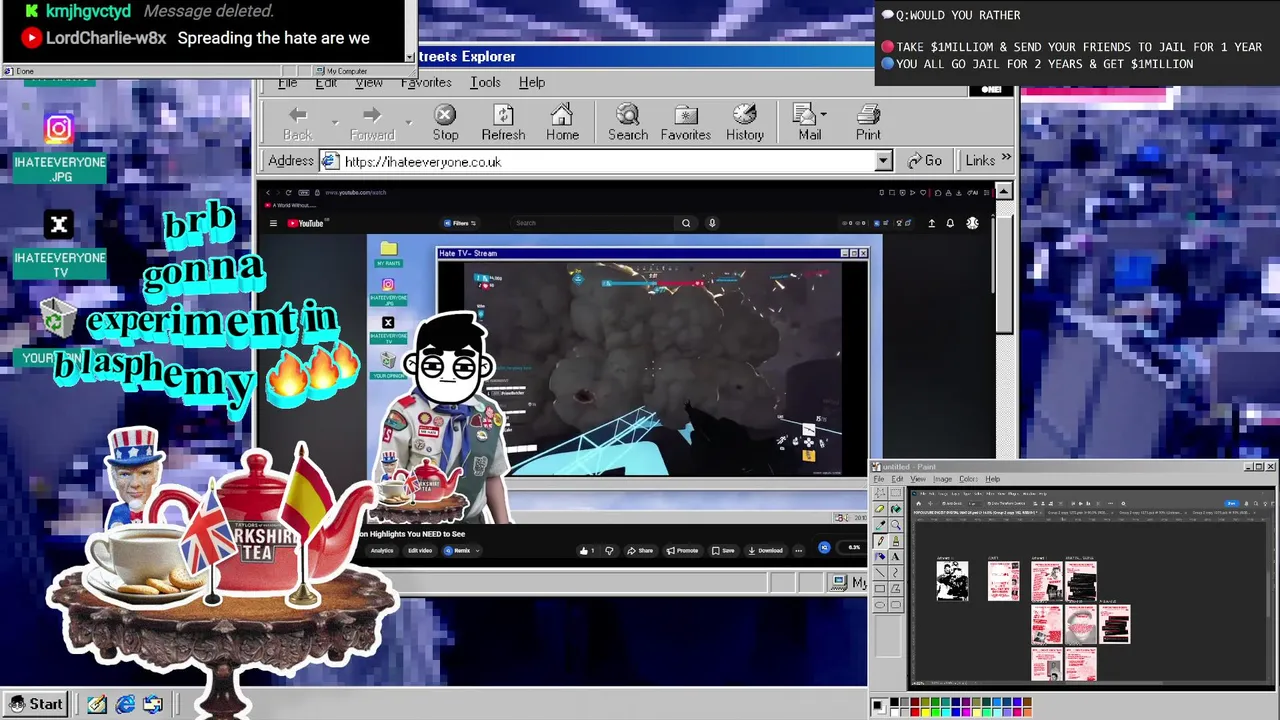Open the View menu in Explorer
Viewport: 1280px width, 720px height.
(368, 82)
